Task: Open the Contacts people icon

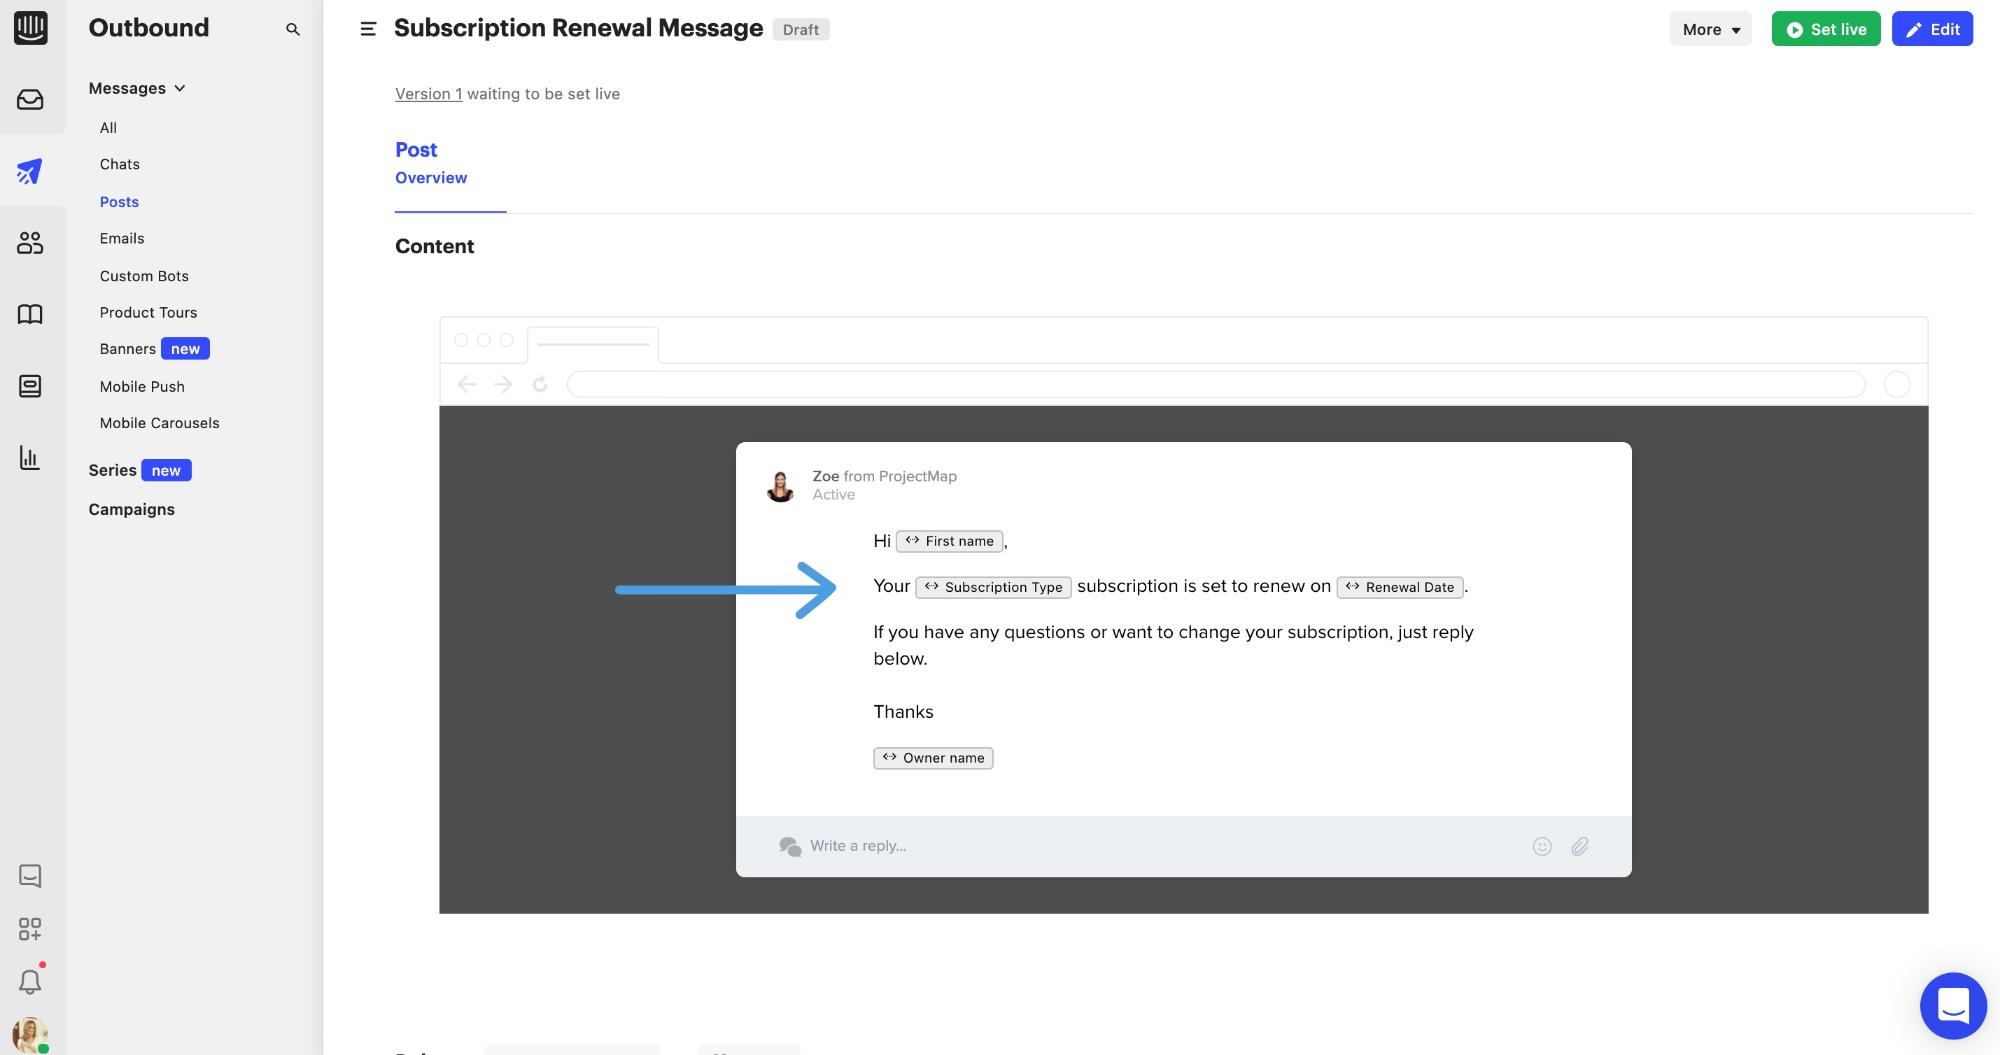Action: [30, 243]
